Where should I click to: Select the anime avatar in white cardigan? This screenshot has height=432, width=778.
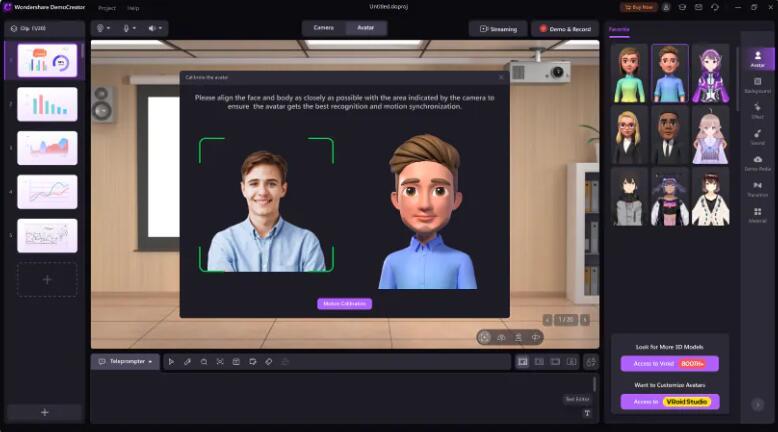tap(710, 197)
